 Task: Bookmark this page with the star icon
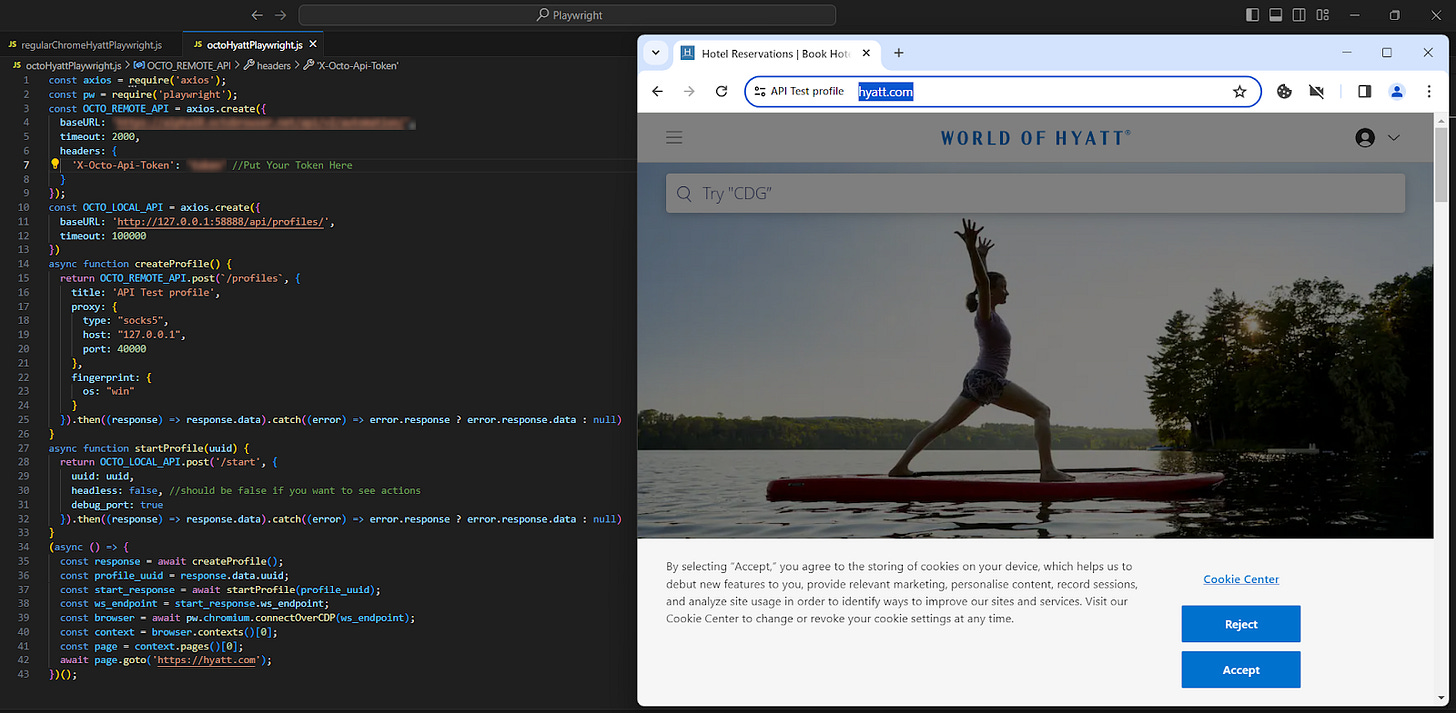[x=1240, y=92]
